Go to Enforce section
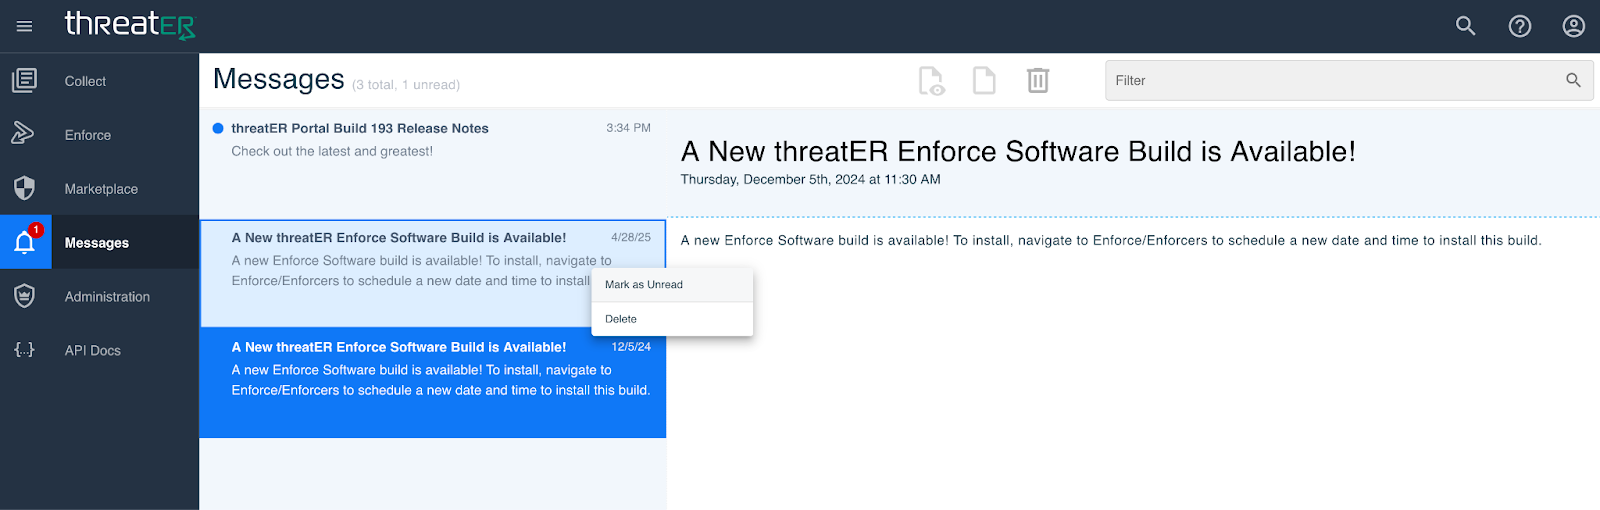The height and width of the screenshot is (510, 1600). (88, 135)
